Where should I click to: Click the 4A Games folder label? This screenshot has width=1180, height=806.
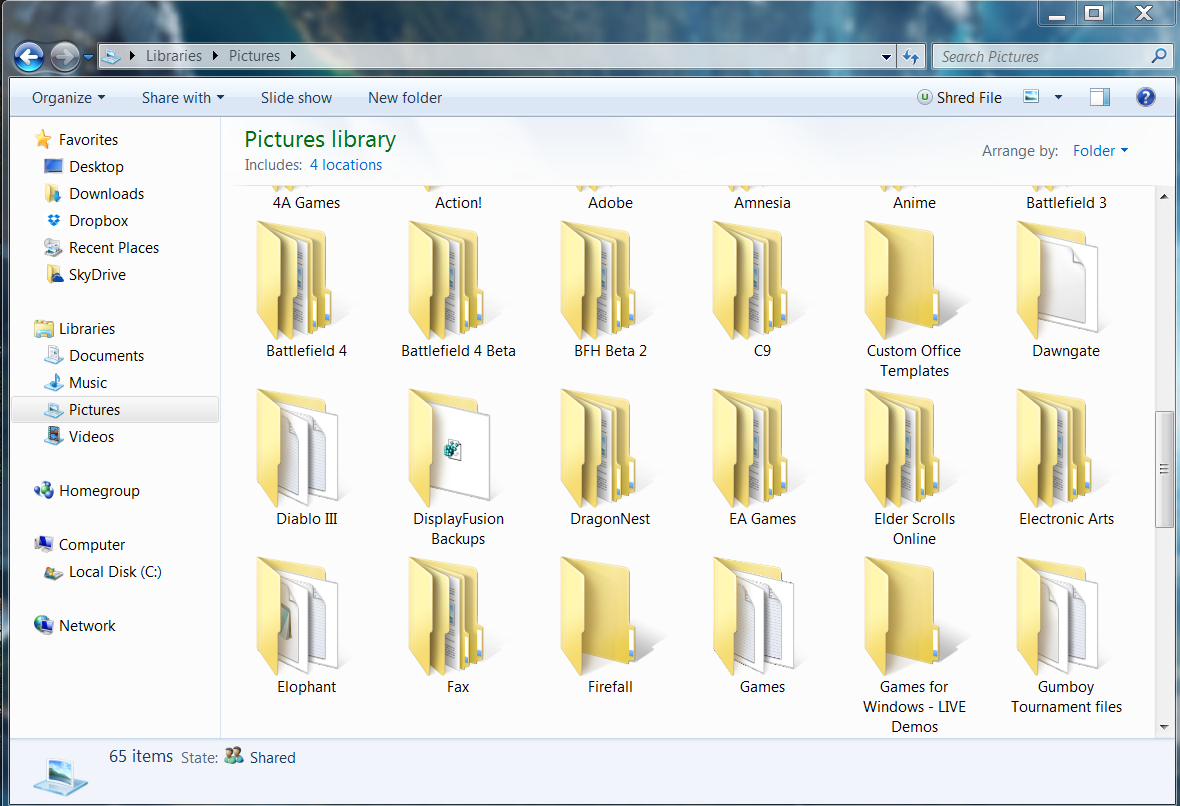pyautogui.click(x=306, y=202)
